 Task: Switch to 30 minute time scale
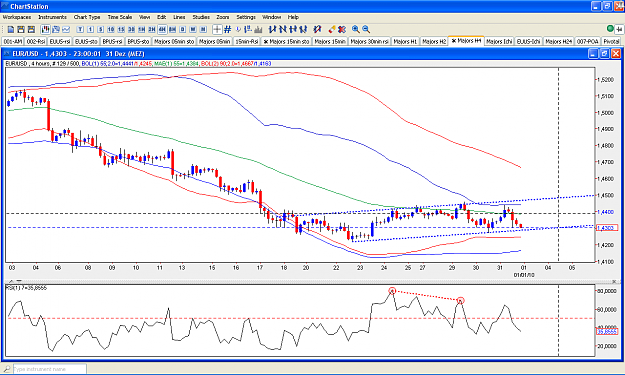131,29
